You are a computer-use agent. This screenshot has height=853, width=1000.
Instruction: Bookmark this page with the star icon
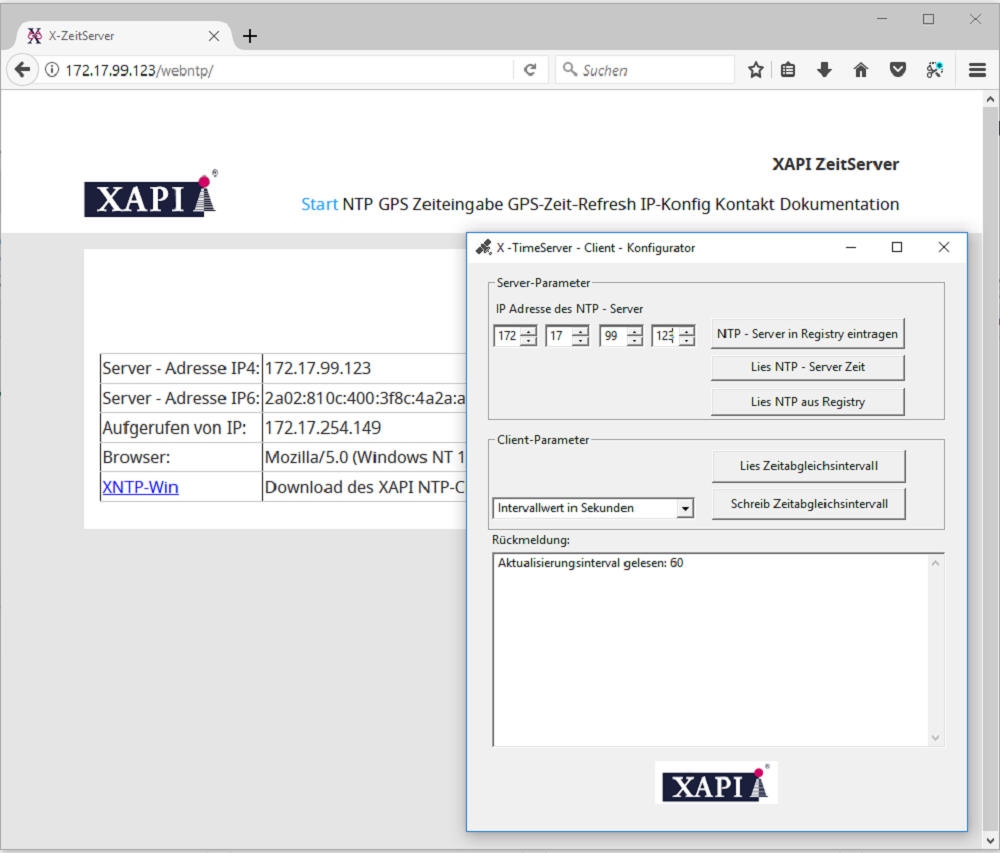tap(756, 70)
